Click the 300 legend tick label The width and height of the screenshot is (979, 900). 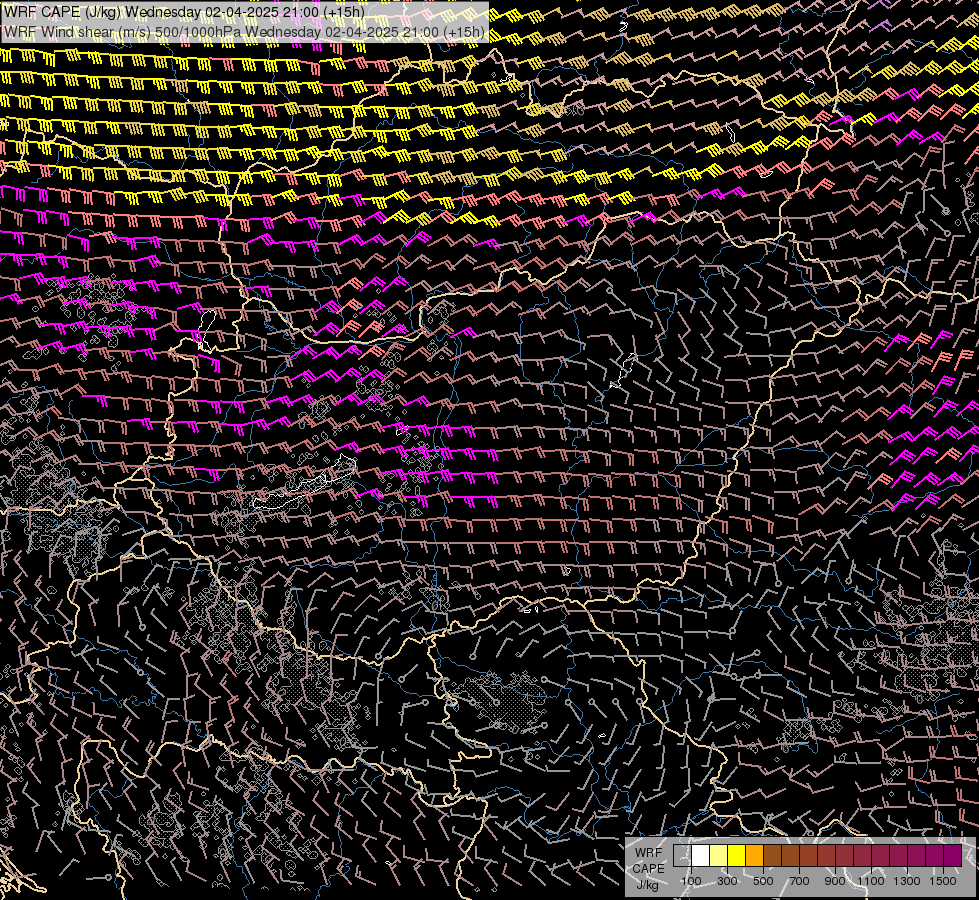point(727,881)
